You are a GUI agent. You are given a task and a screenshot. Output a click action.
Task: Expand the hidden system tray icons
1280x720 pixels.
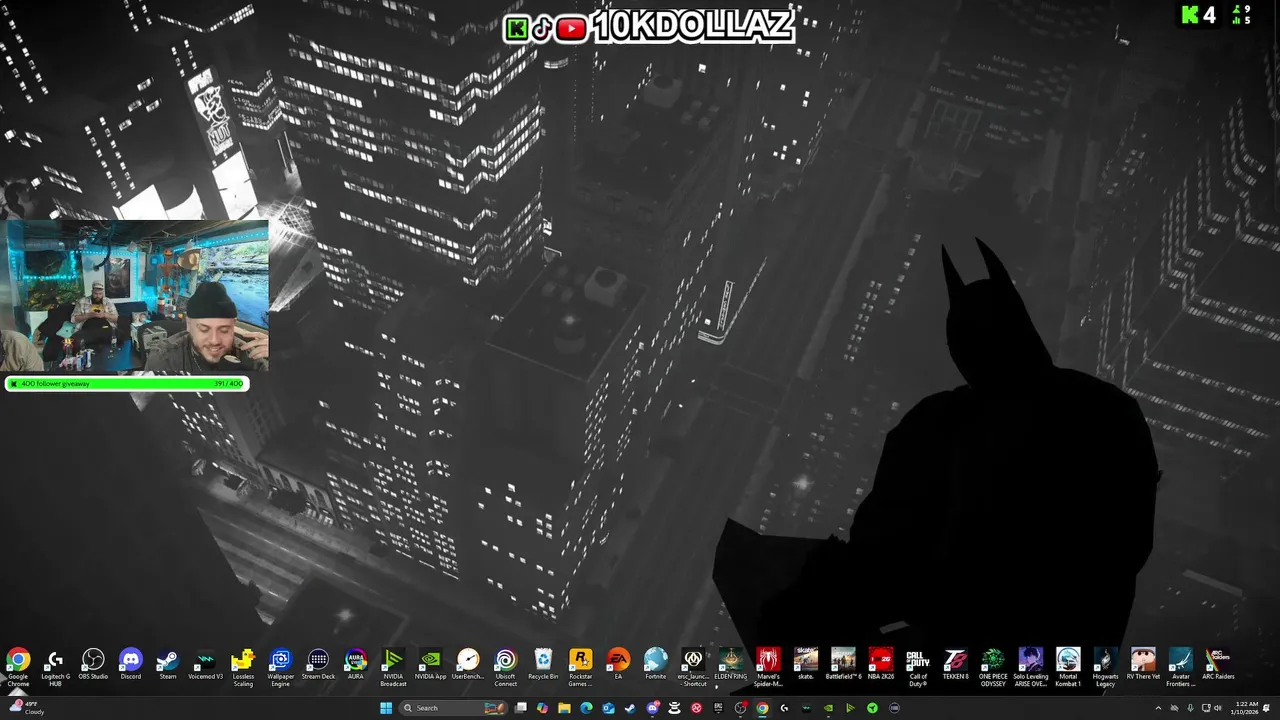(x=1158, y=708)
